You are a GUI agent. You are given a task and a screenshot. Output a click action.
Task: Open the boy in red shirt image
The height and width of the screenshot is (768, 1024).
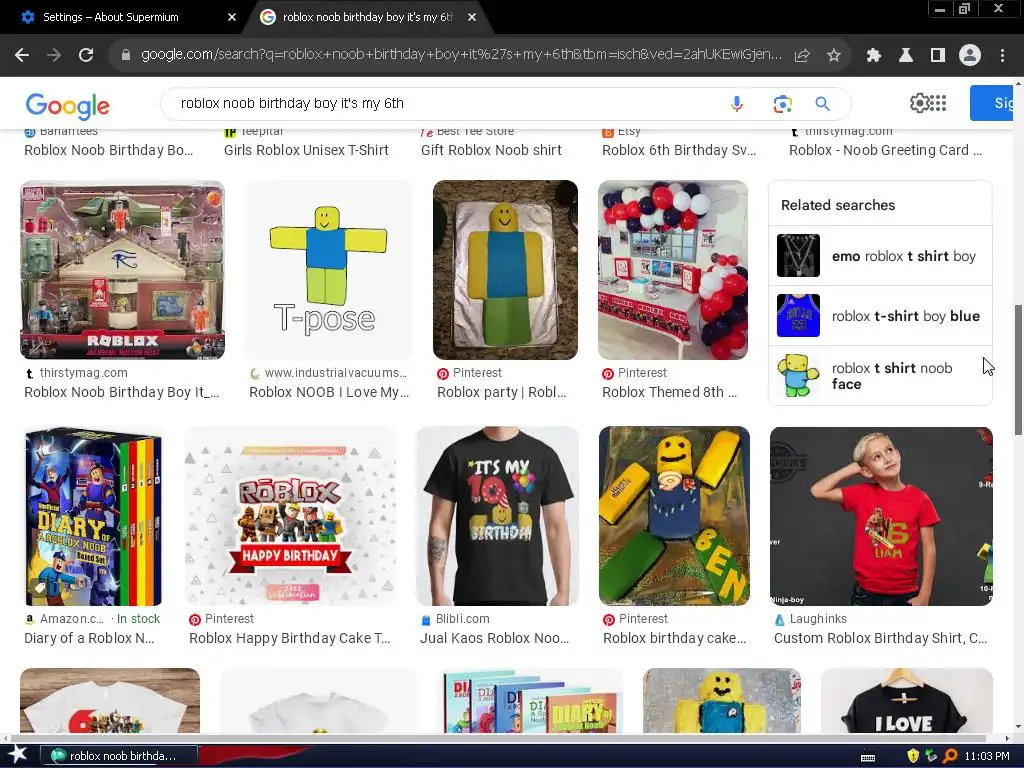(x=882, y=516)
